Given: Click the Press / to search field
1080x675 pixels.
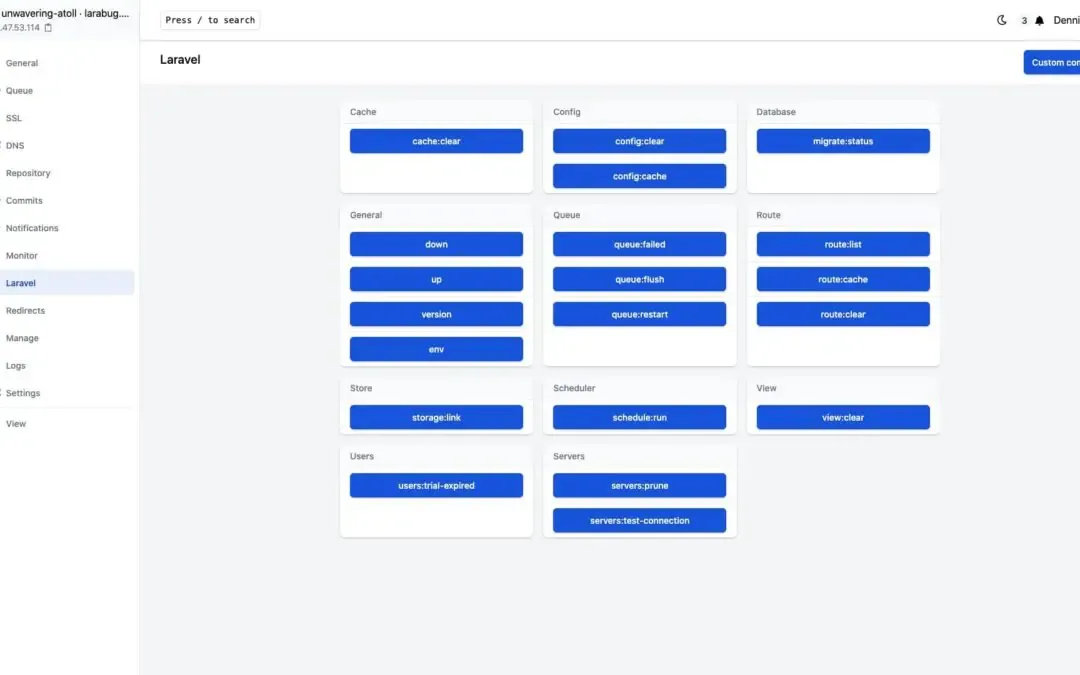Looking at the screenshot, I should [x=210, y=19].
